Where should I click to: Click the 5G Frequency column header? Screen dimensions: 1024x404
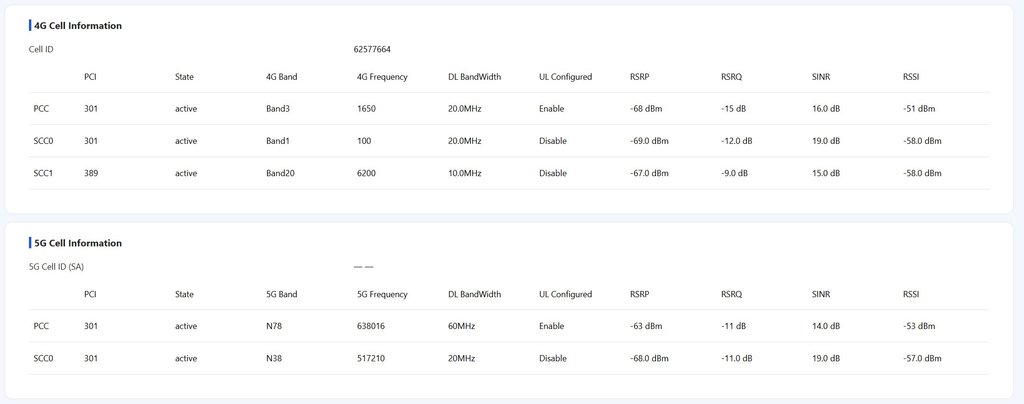[x=381, y=294]
